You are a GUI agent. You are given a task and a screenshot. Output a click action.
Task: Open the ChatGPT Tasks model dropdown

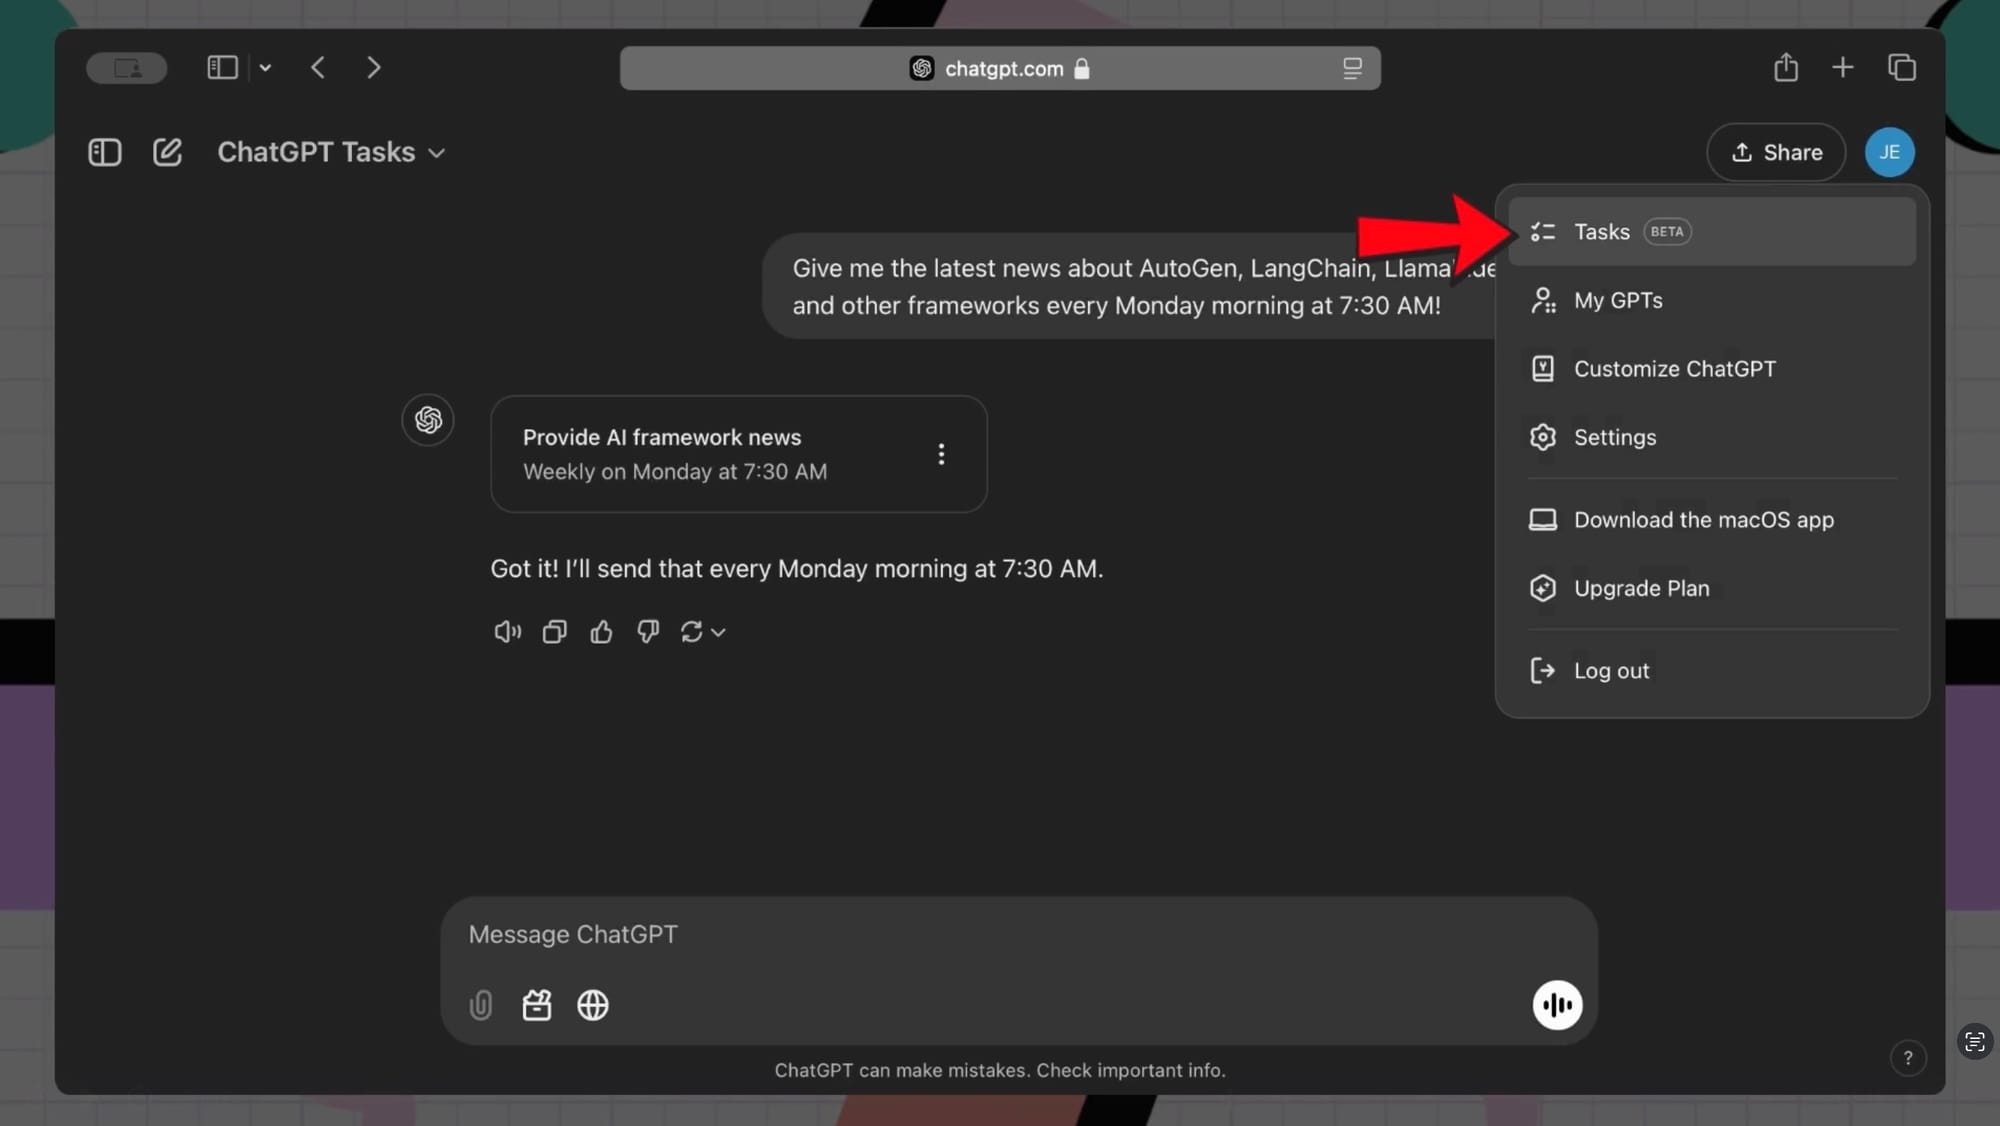(x=331, y=152)
